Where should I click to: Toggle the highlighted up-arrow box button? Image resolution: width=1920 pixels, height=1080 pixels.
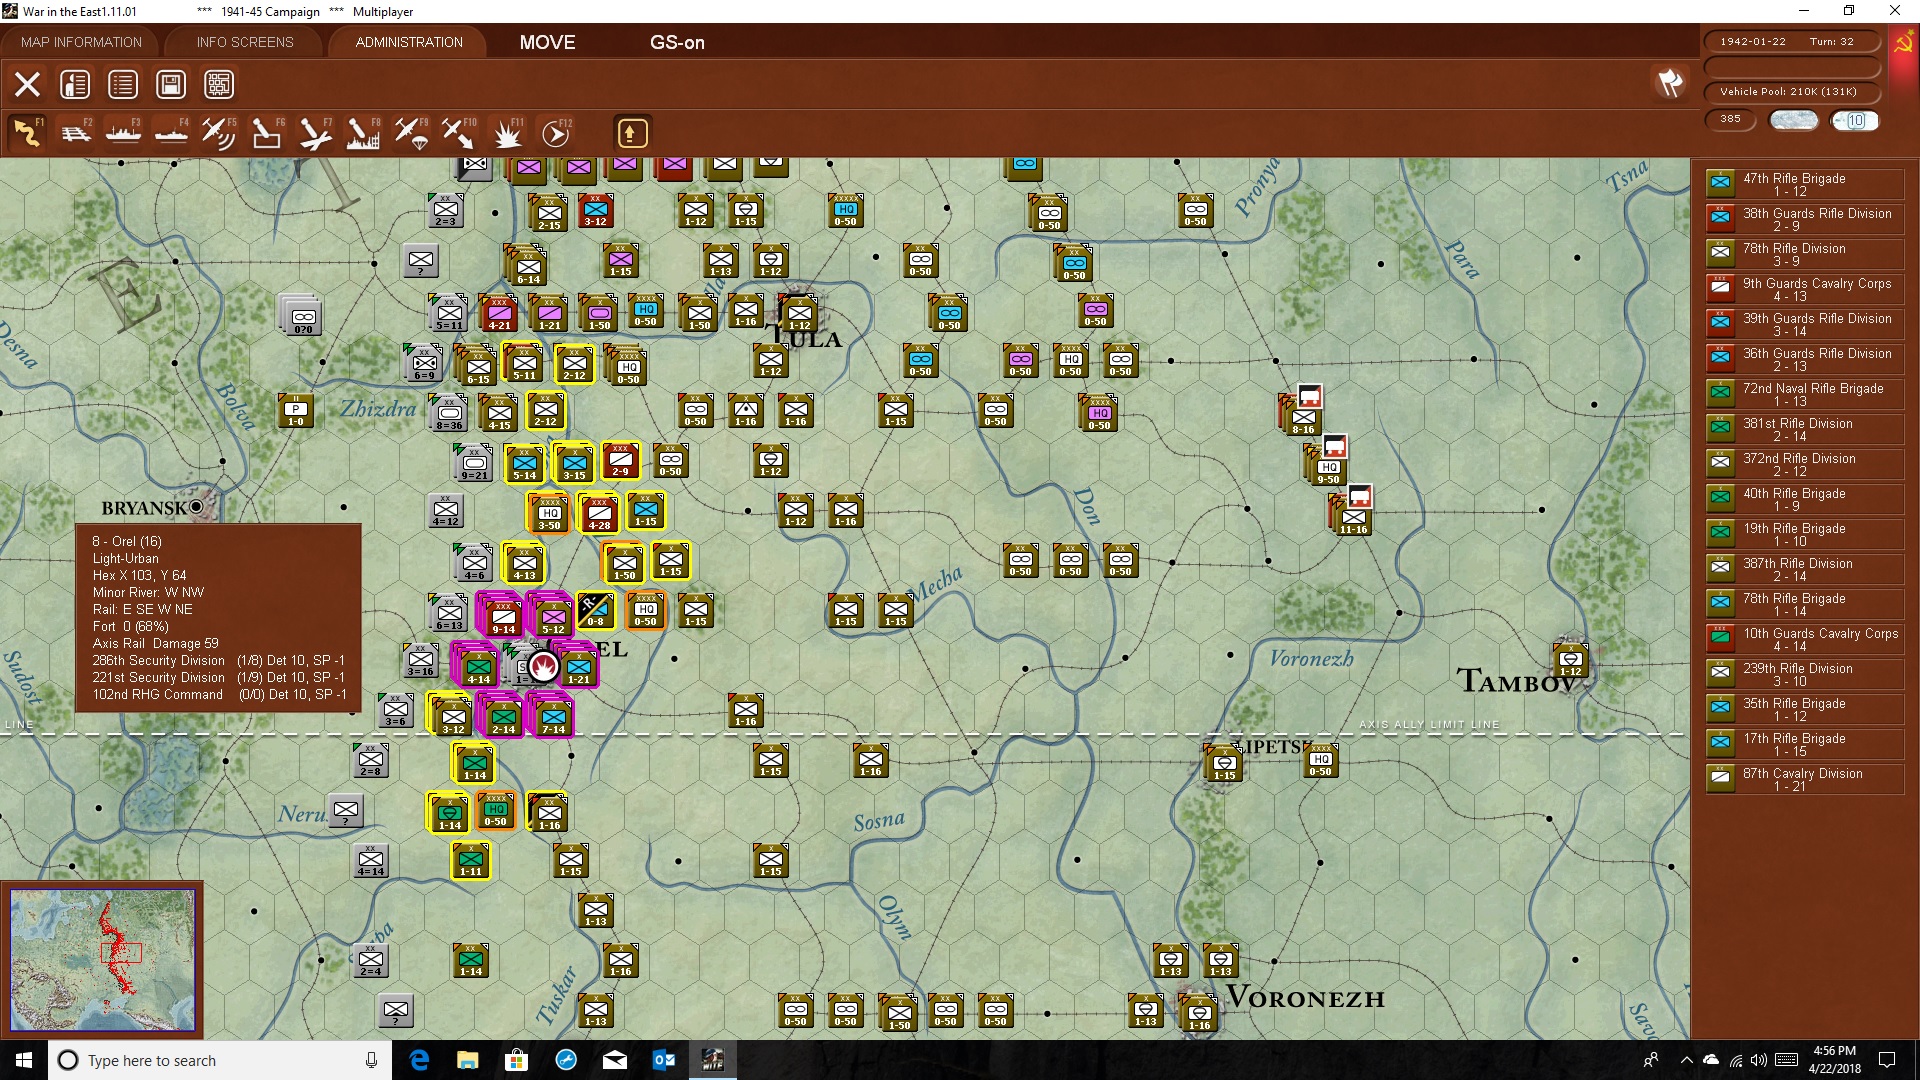point(631,133)
